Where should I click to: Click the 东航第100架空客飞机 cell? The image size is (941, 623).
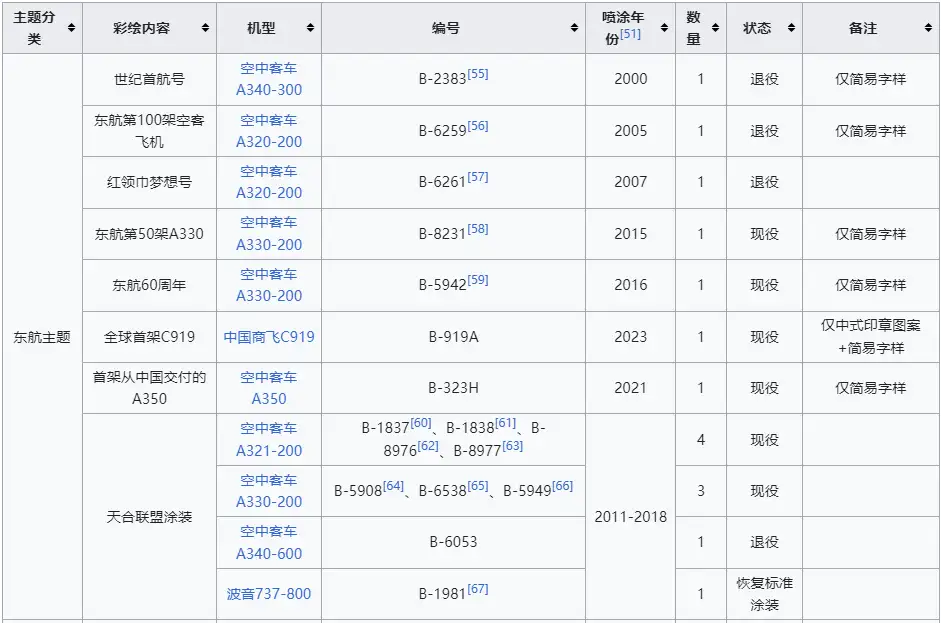149,131
